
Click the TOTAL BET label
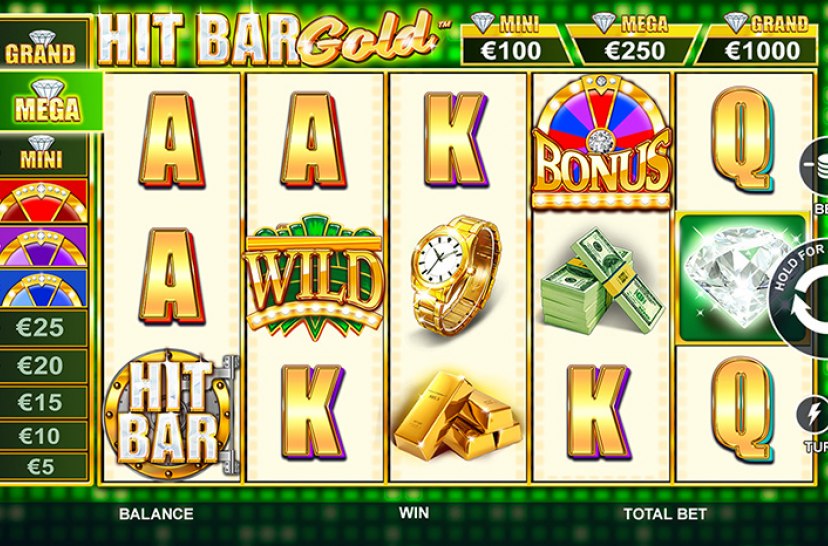(665, 513)
